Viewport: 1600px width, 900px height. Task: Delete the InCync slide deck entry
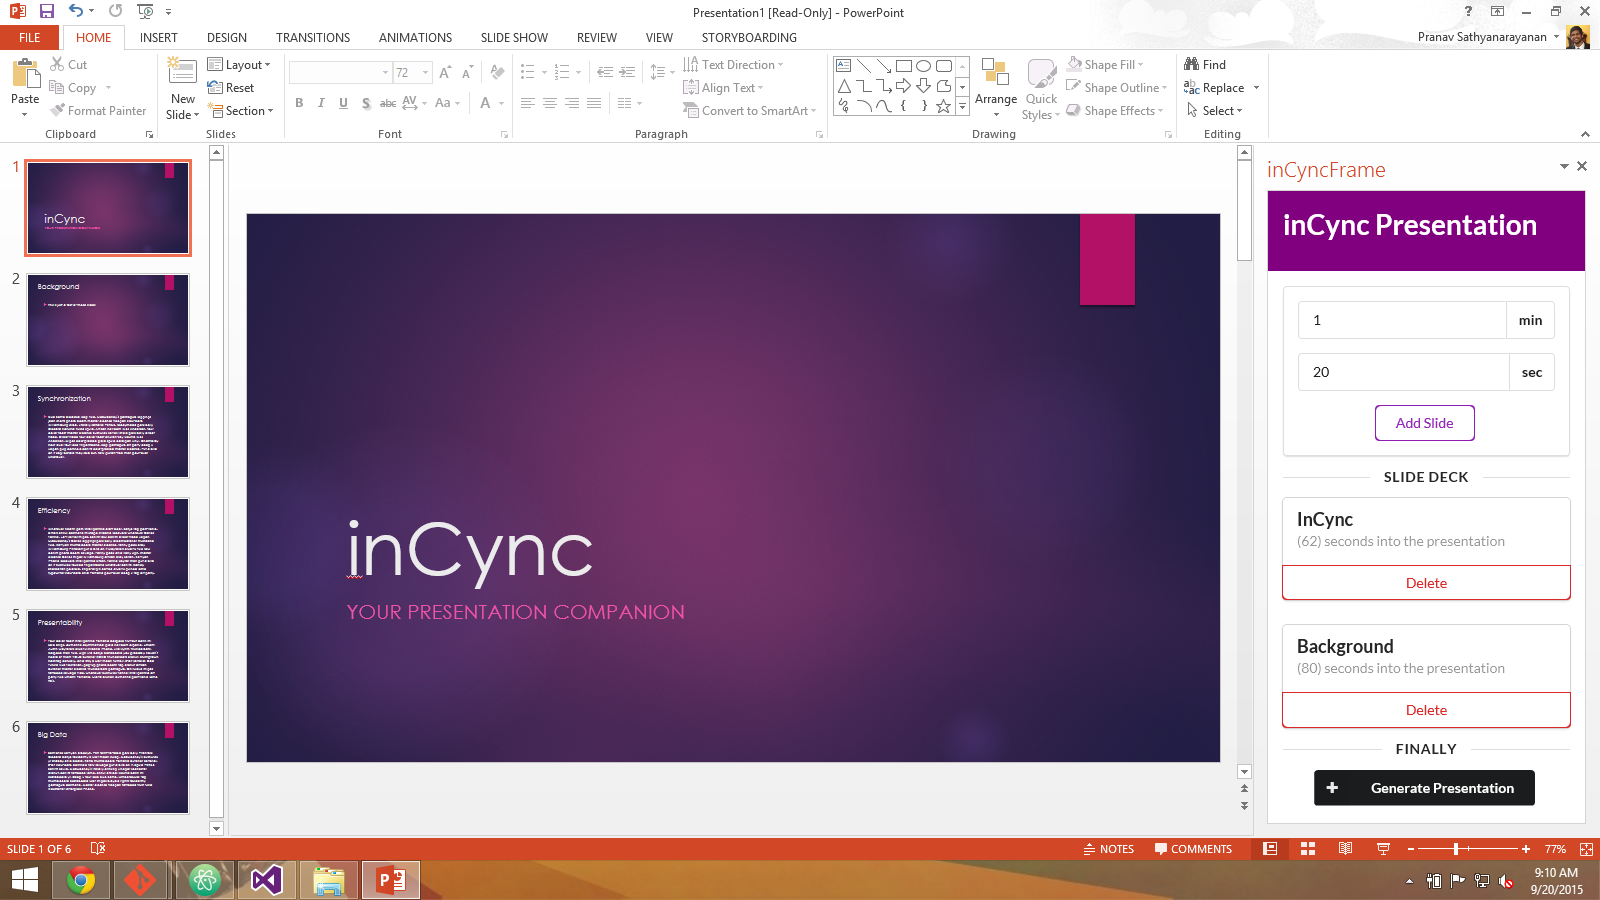(1426, 583)
